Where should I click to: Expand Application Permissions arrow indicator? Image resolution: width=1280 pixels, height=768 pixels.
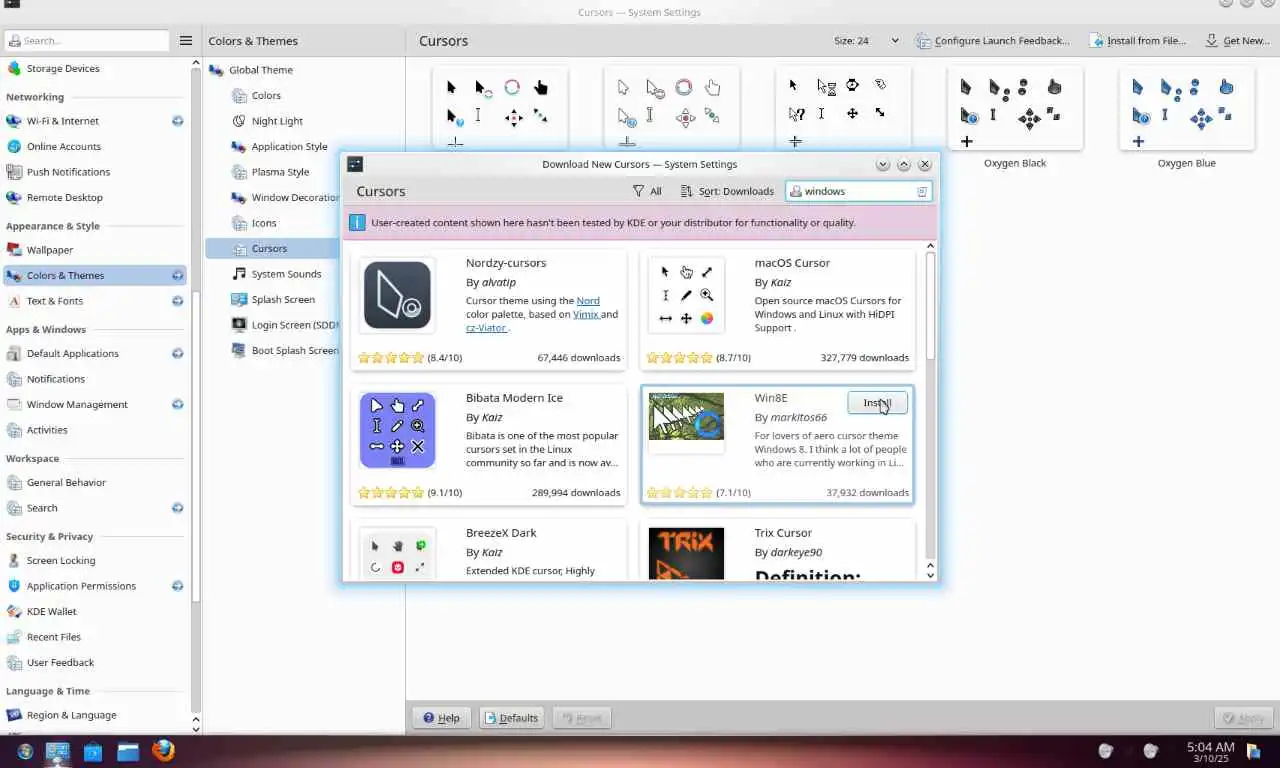click(x=177, y=586)
